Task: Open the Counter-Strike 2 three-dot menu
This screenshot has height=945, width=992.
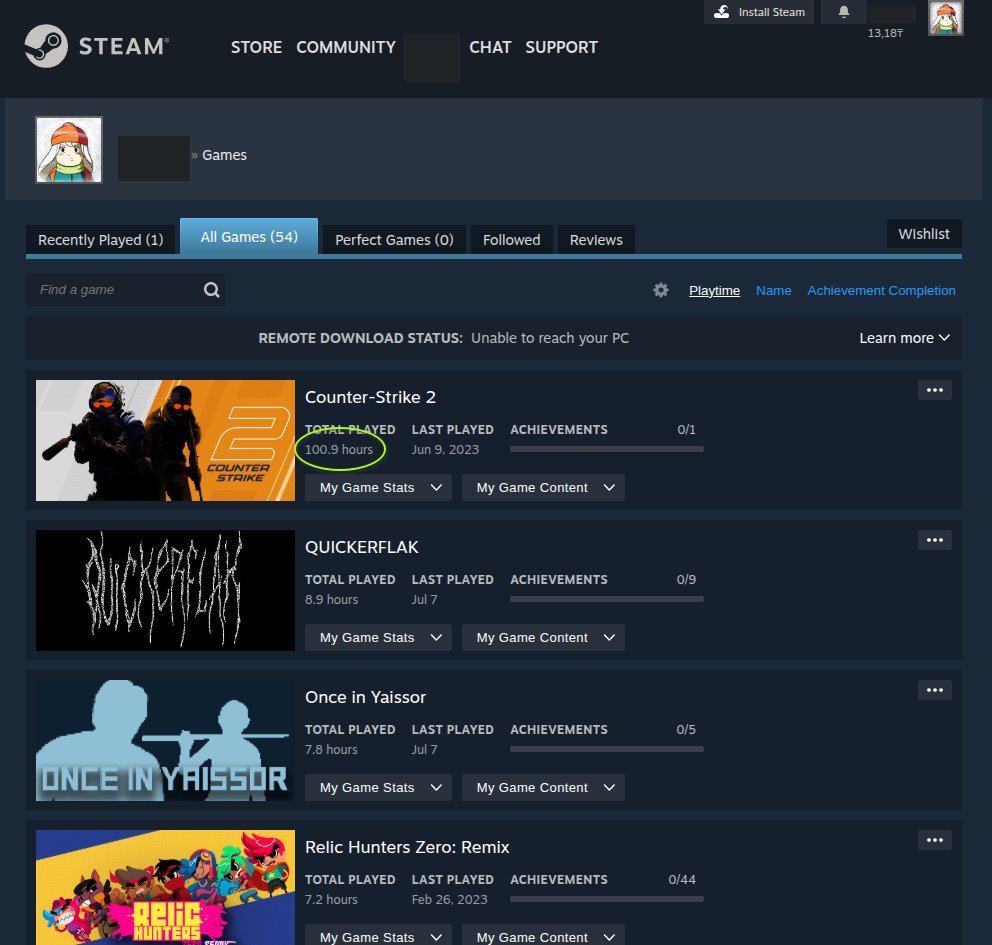Action: (x=934, y=390)
